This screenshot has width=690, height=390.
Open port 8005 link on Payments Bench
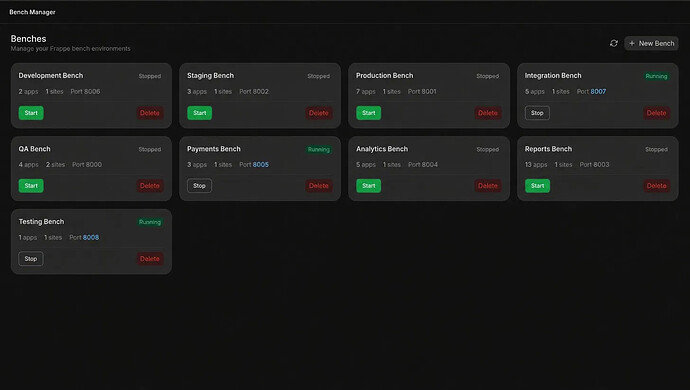point(261,165)
